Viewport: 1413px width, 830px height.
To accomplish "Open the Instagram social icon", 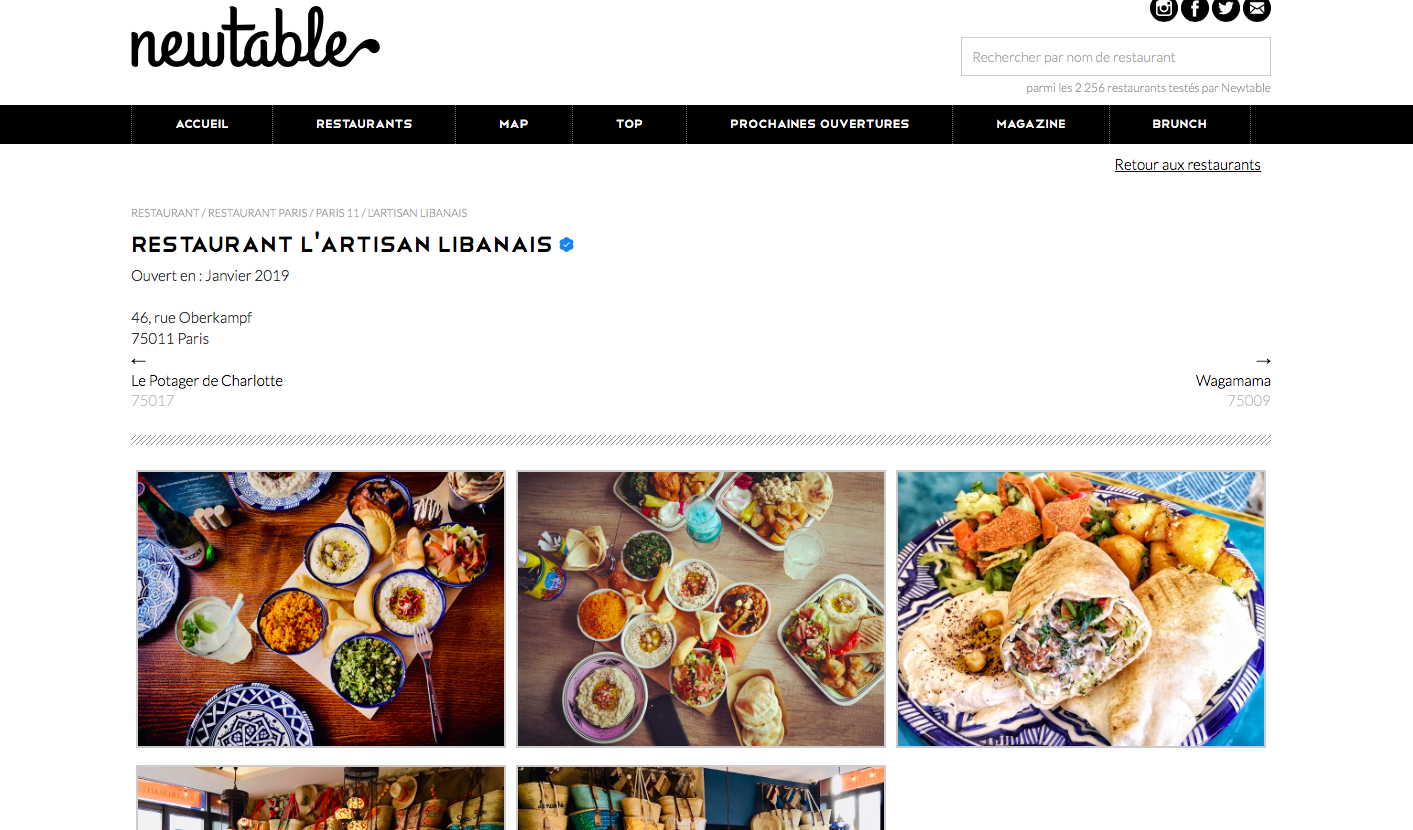I will tap(1164, 8).
